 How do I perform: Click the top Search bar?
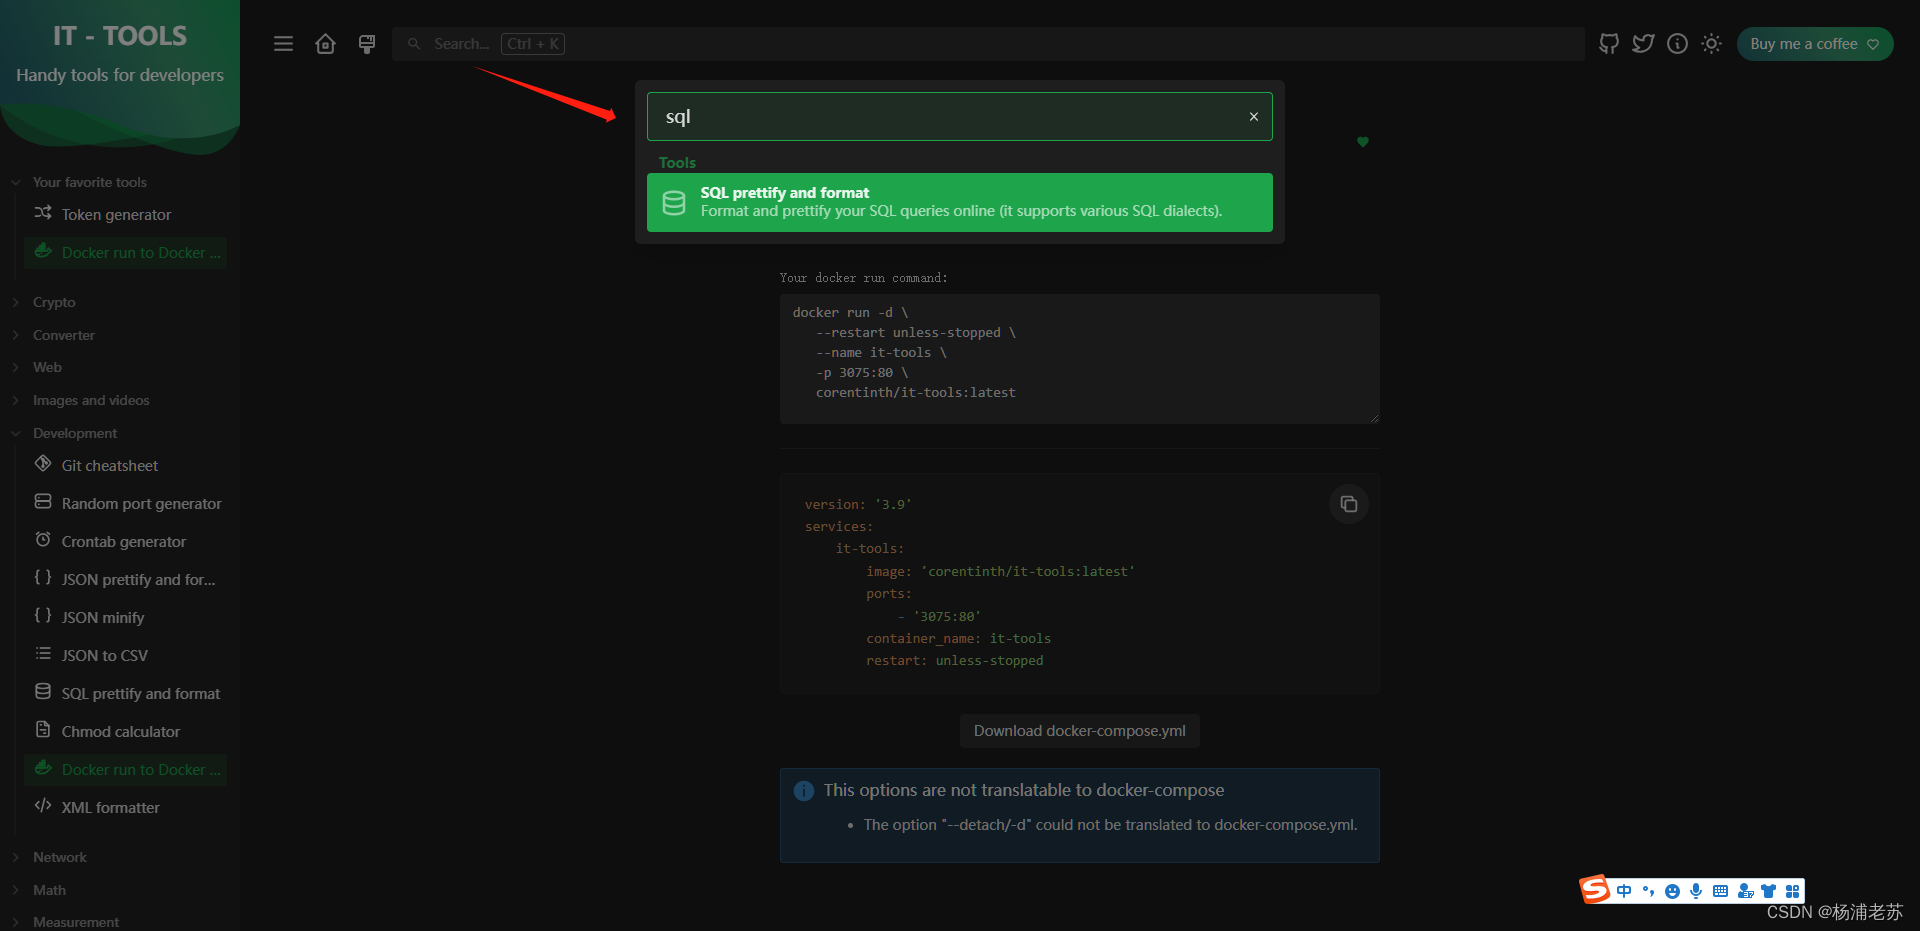[988, 44]
